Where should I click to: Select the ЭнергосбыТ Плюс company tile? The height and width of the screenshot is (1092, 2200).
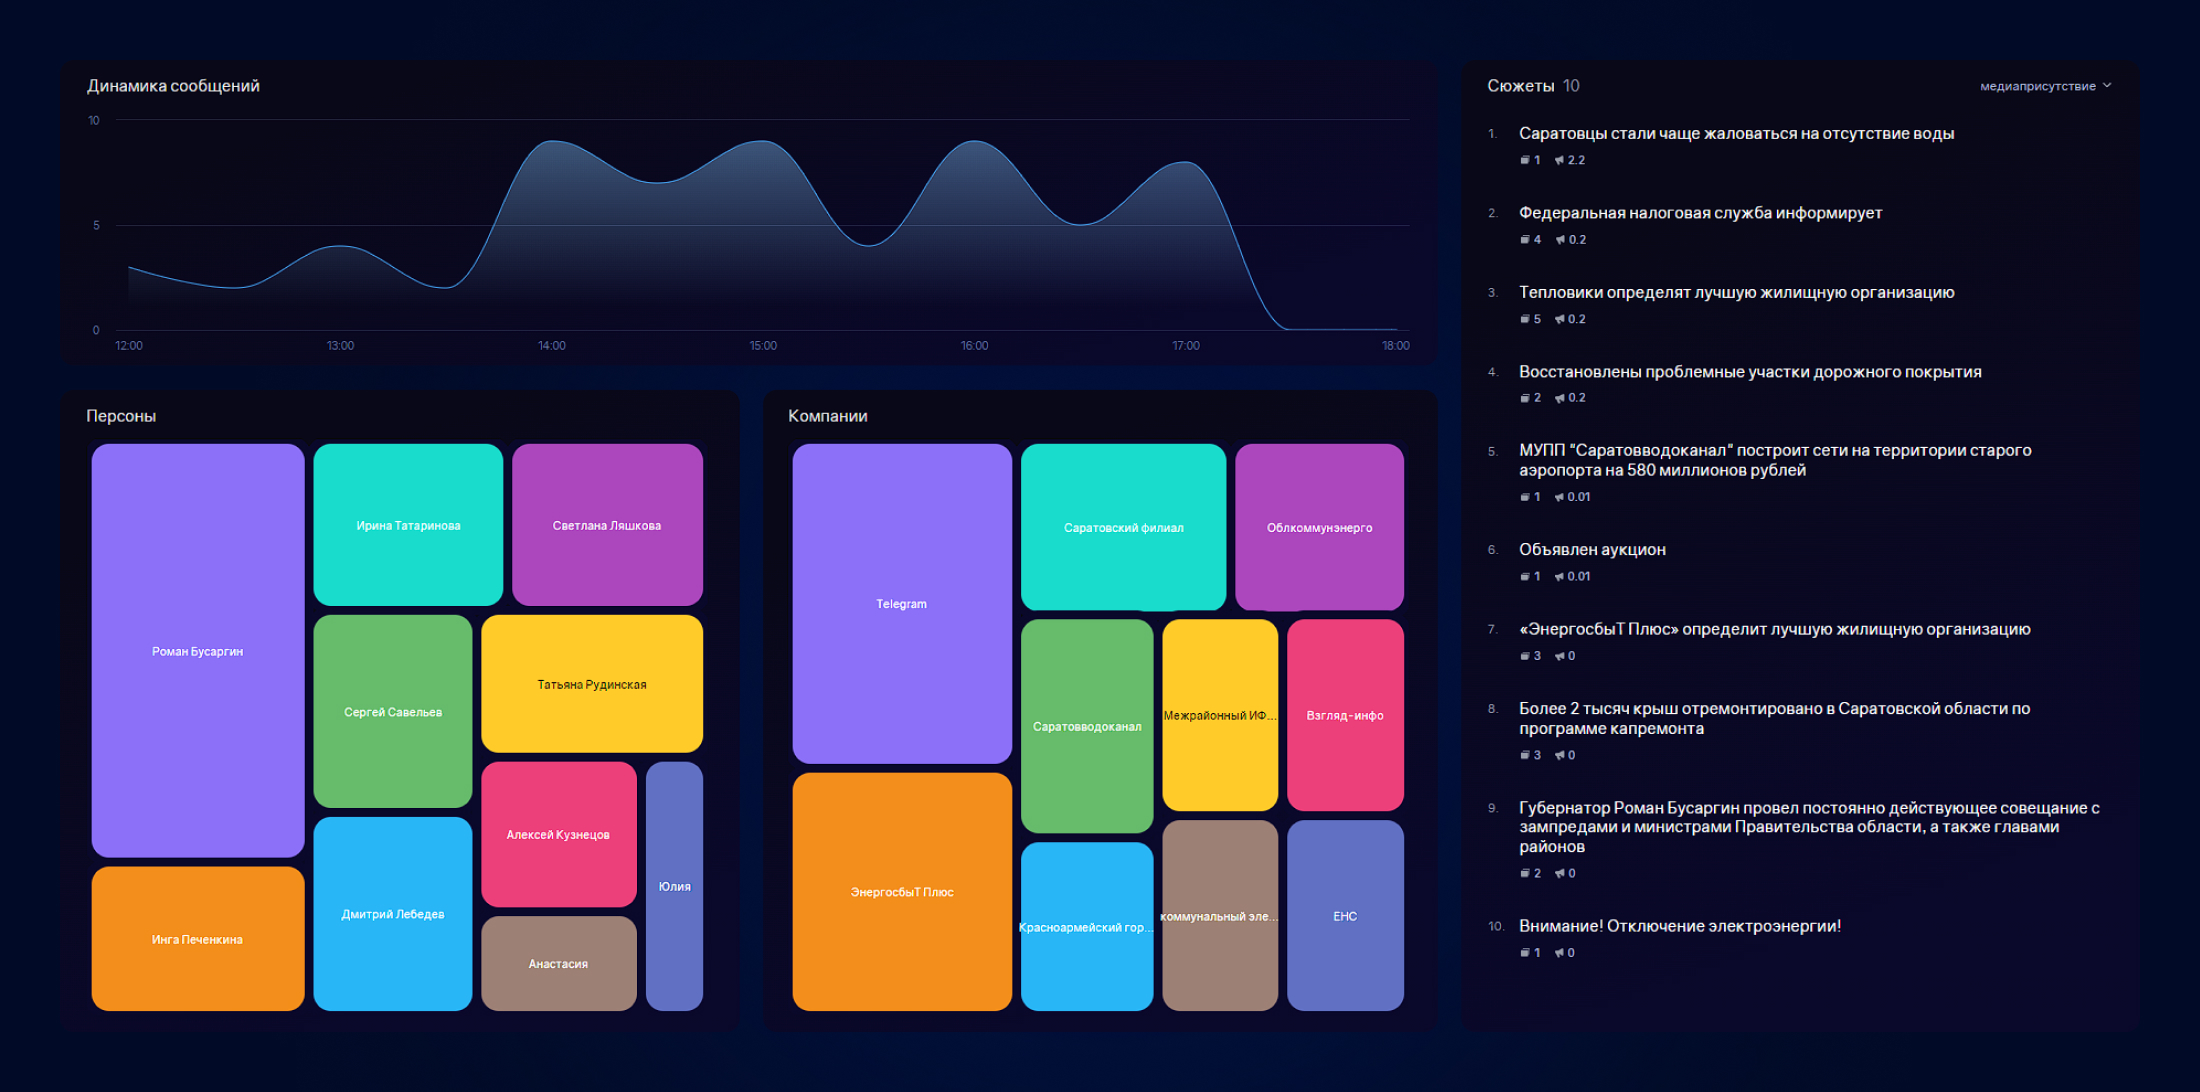pyautogui.click(x=902, y=892)
